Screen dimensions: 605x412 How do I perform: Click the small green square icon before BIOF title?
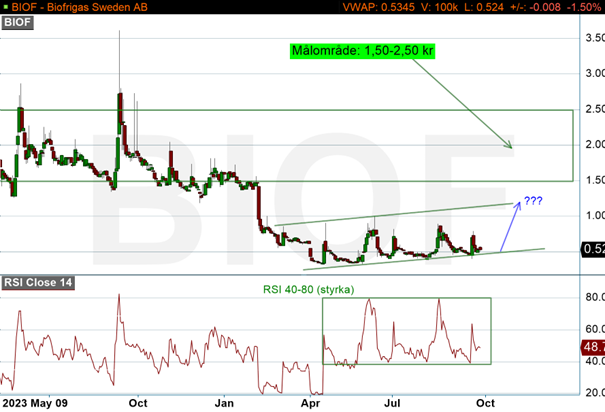(7, 8)
